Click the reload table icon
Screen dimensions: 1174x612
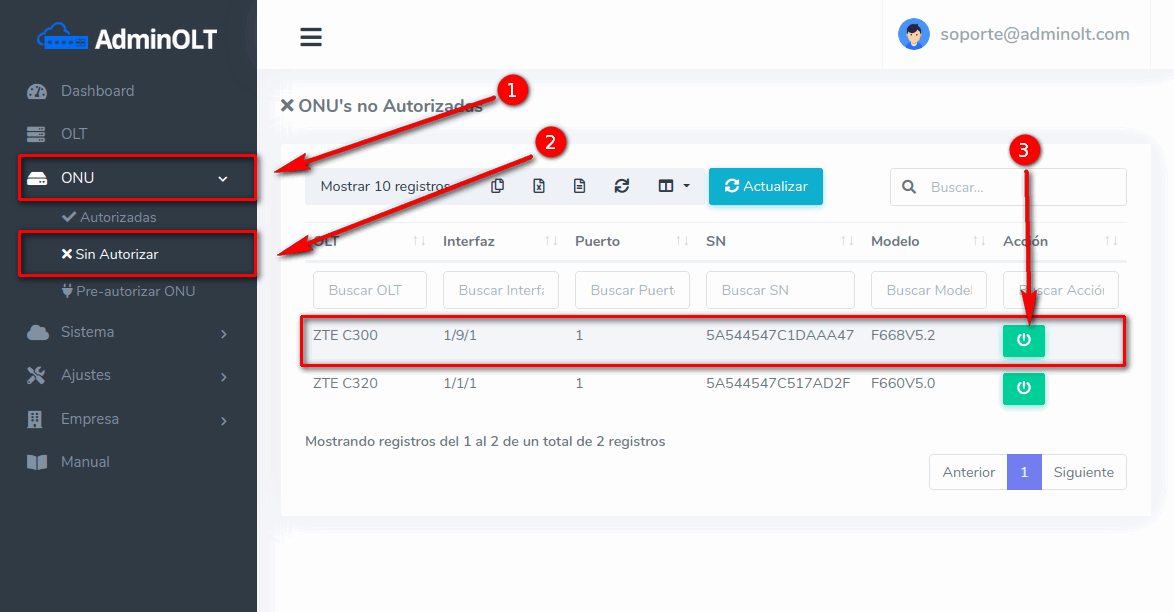[x=622, y=186]
